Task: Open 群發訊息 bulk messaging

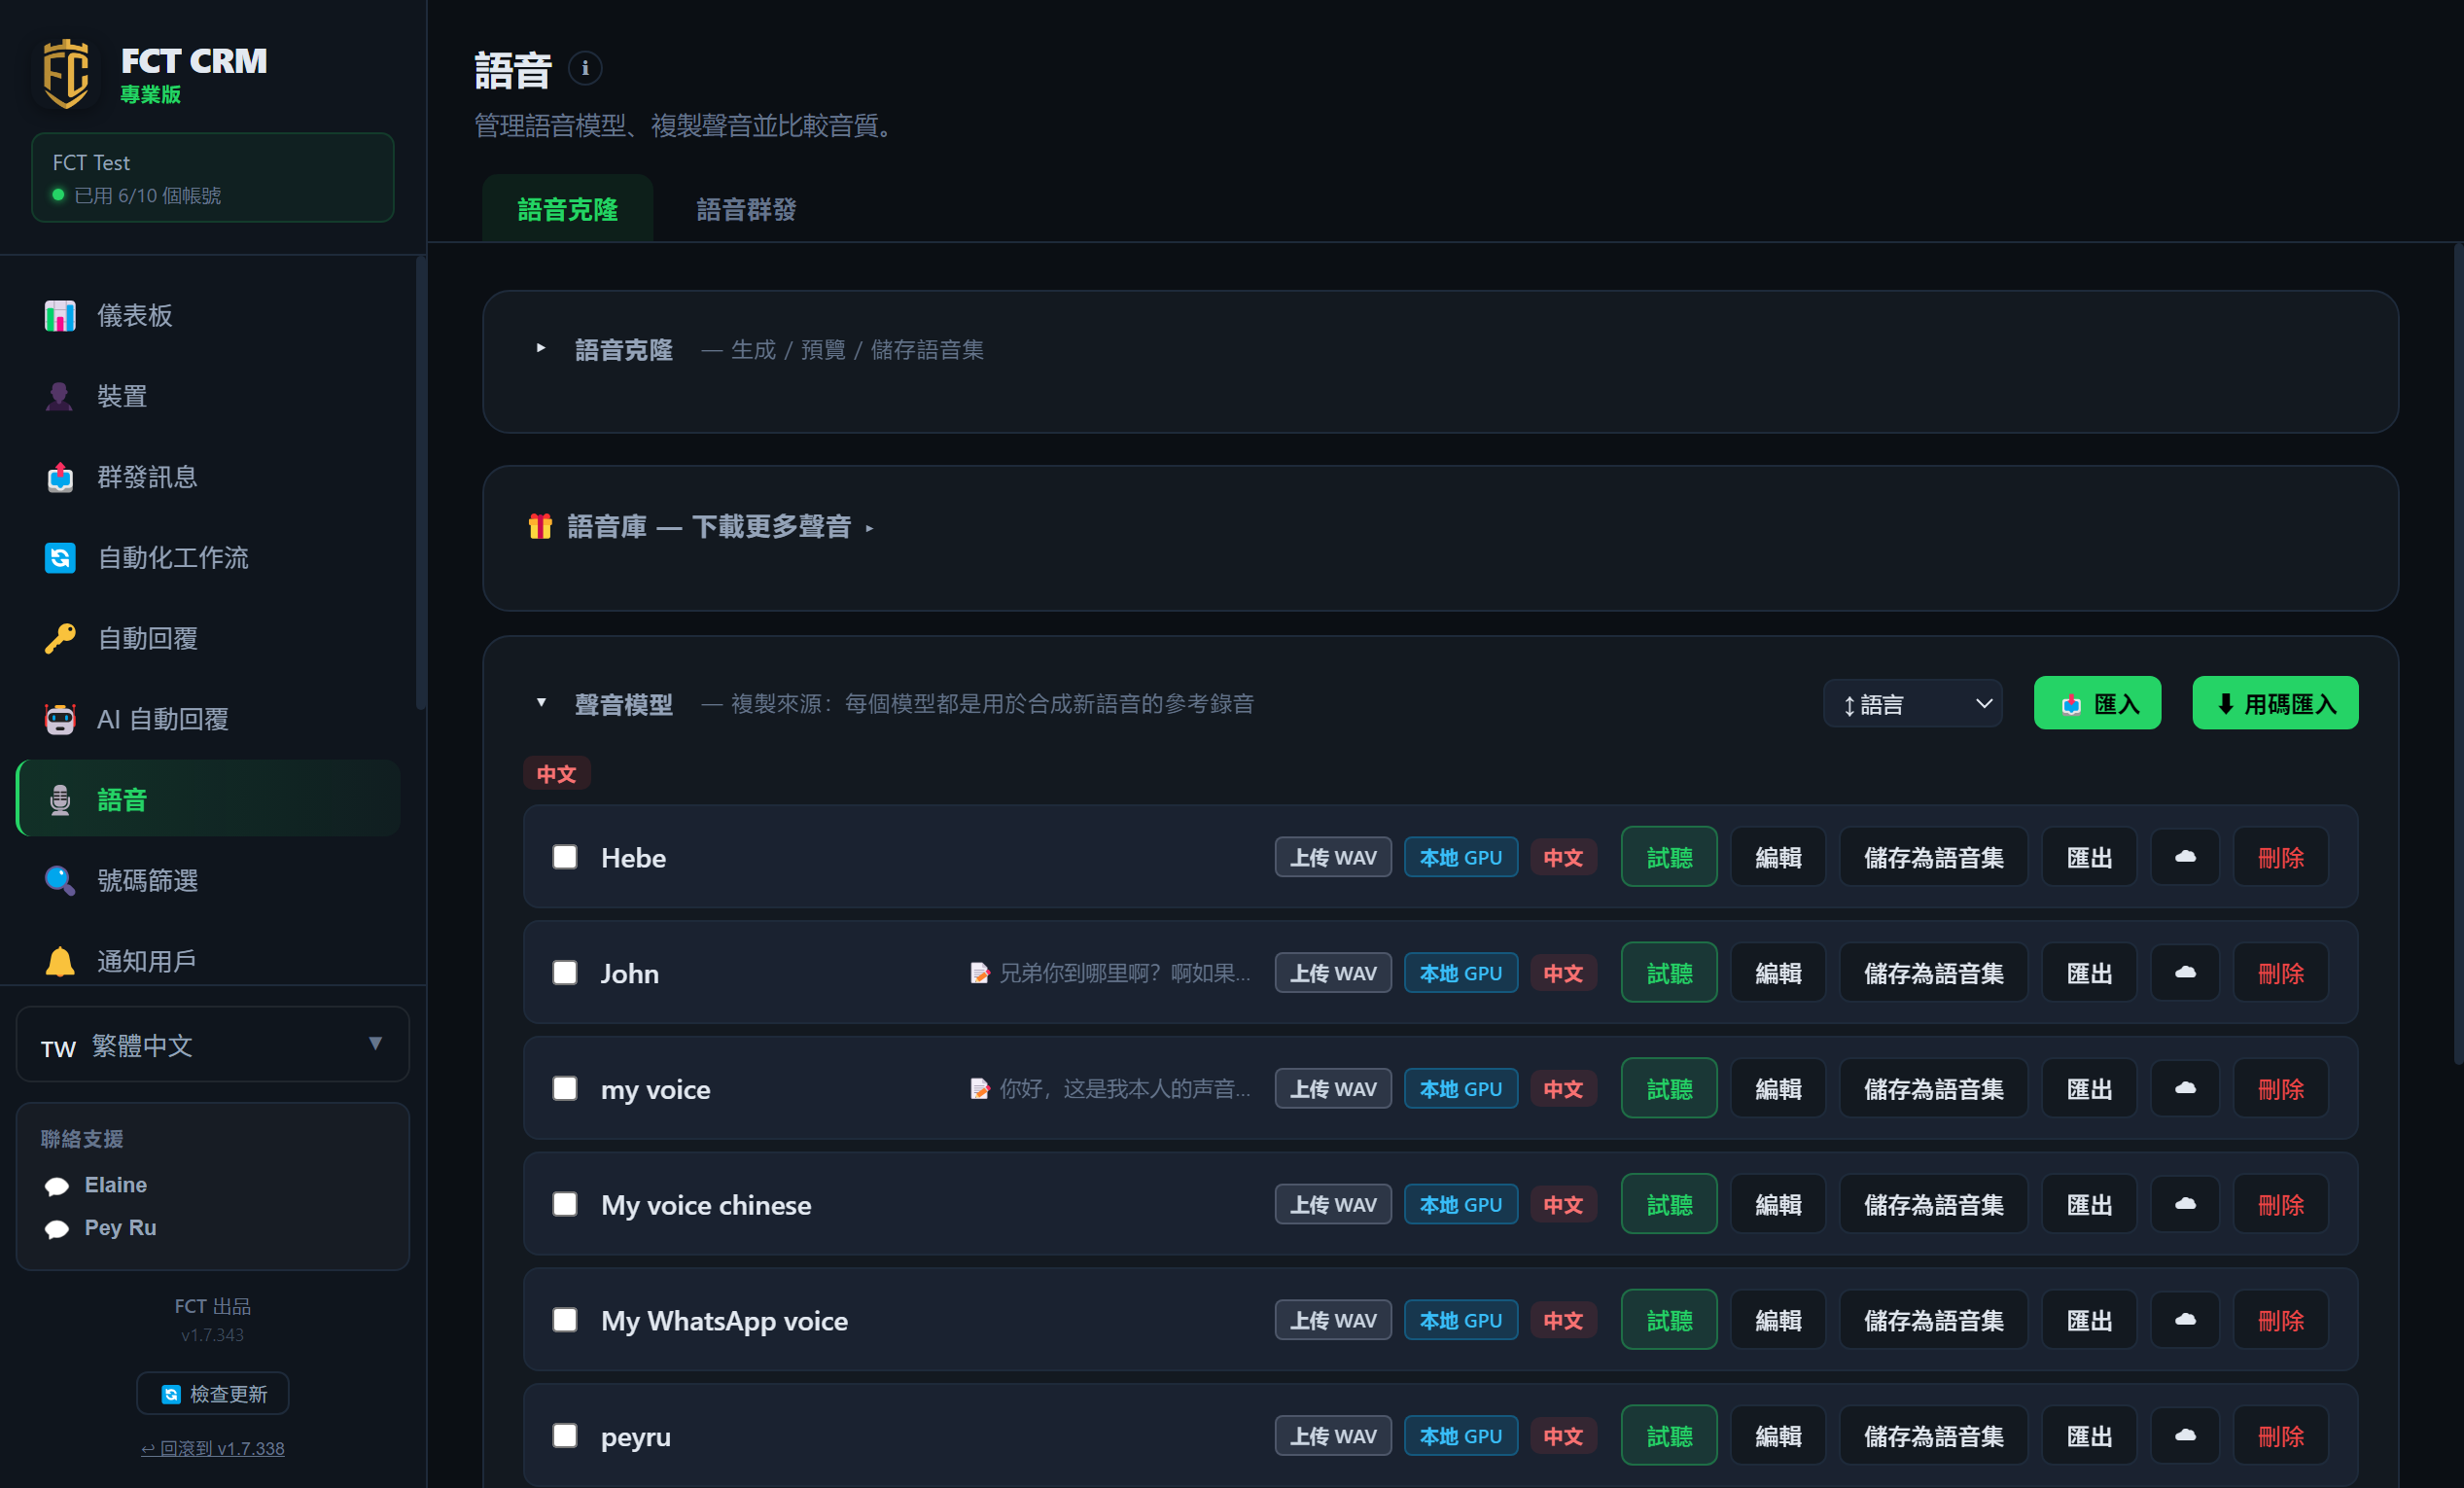Action: [209, 477]
